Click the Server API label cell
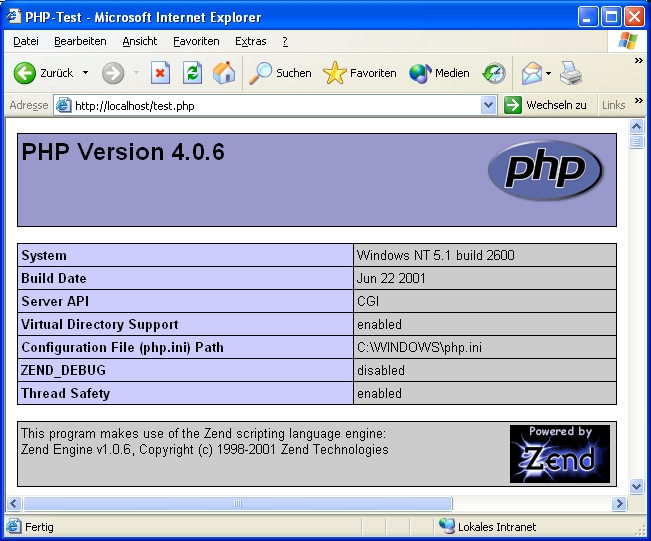Viewport: 651px width, 541px height. [185, 301]
